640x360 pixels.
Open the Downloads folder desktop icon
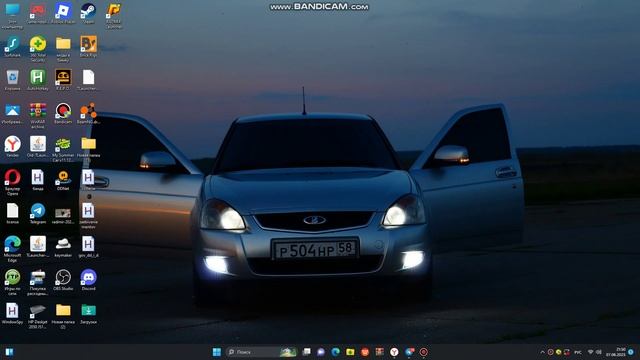[x=88, y=314]
